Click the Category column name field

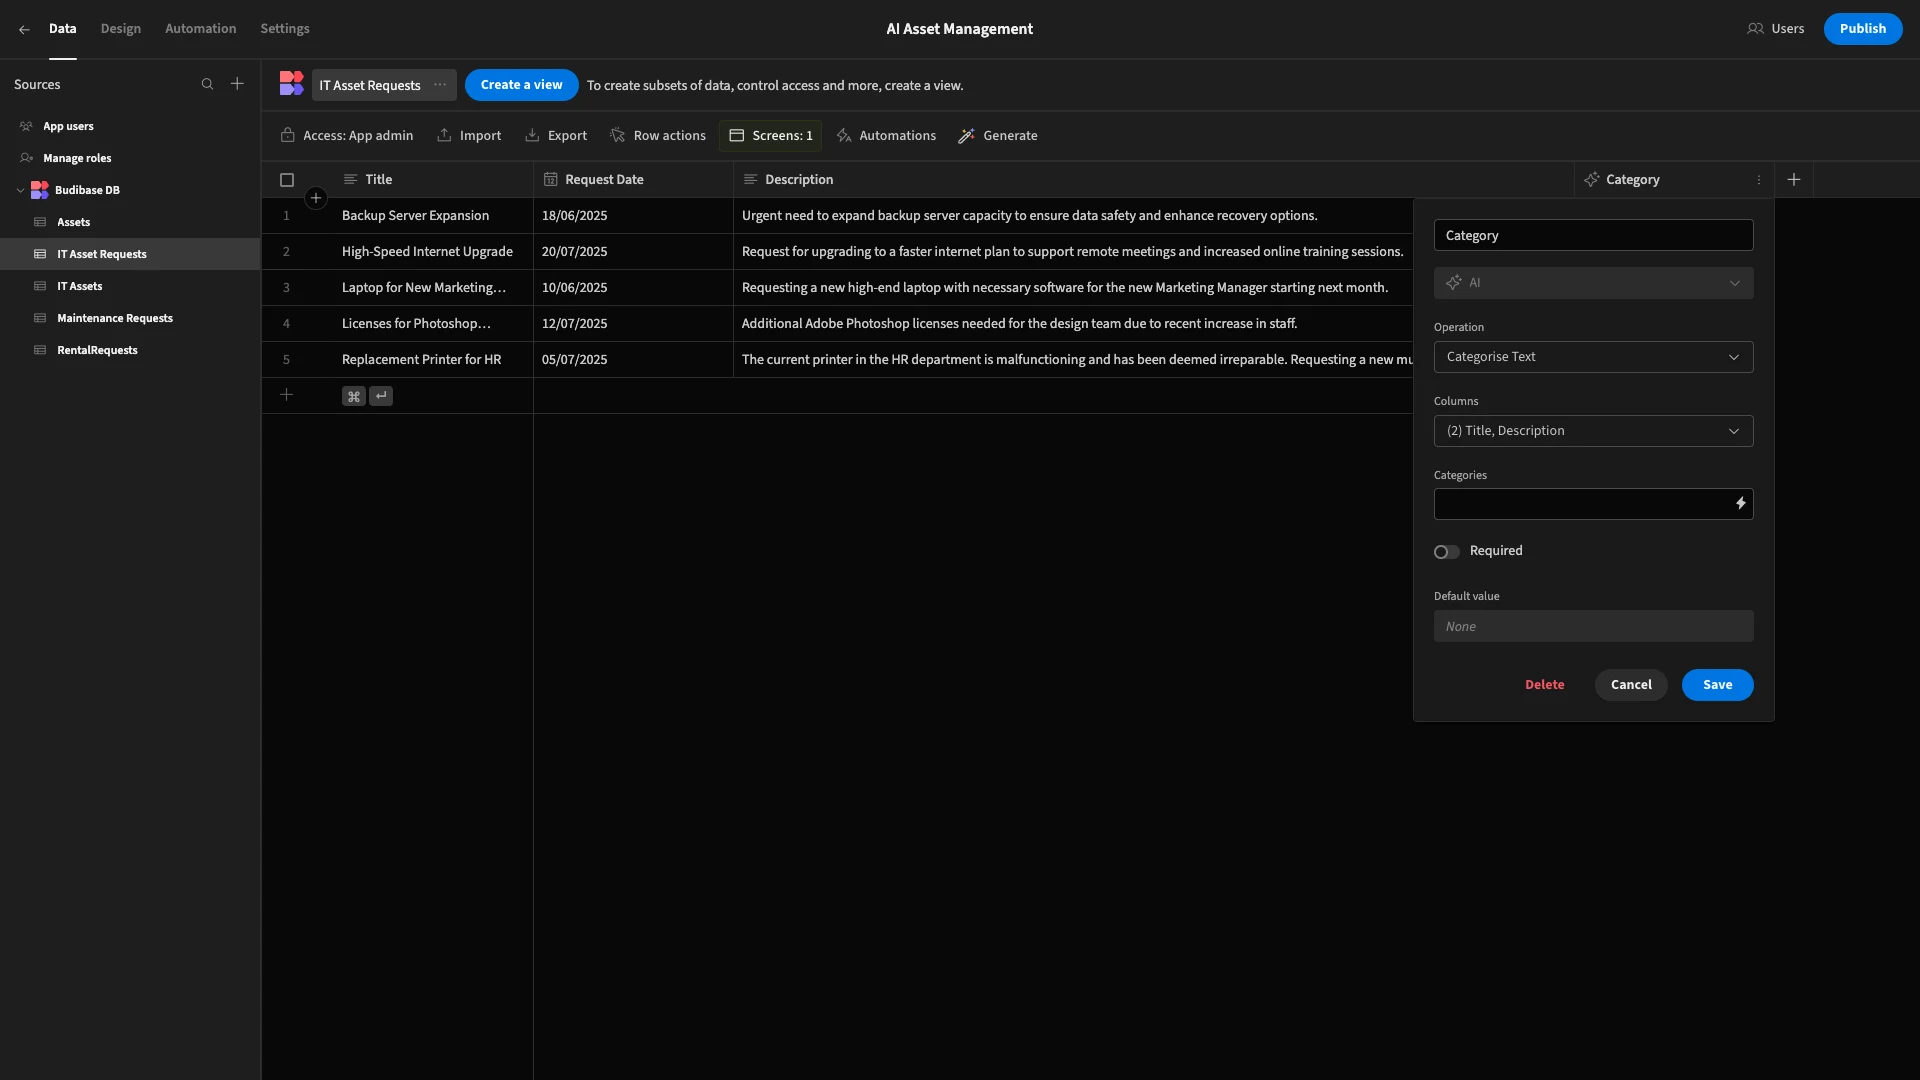point(1593,235)
